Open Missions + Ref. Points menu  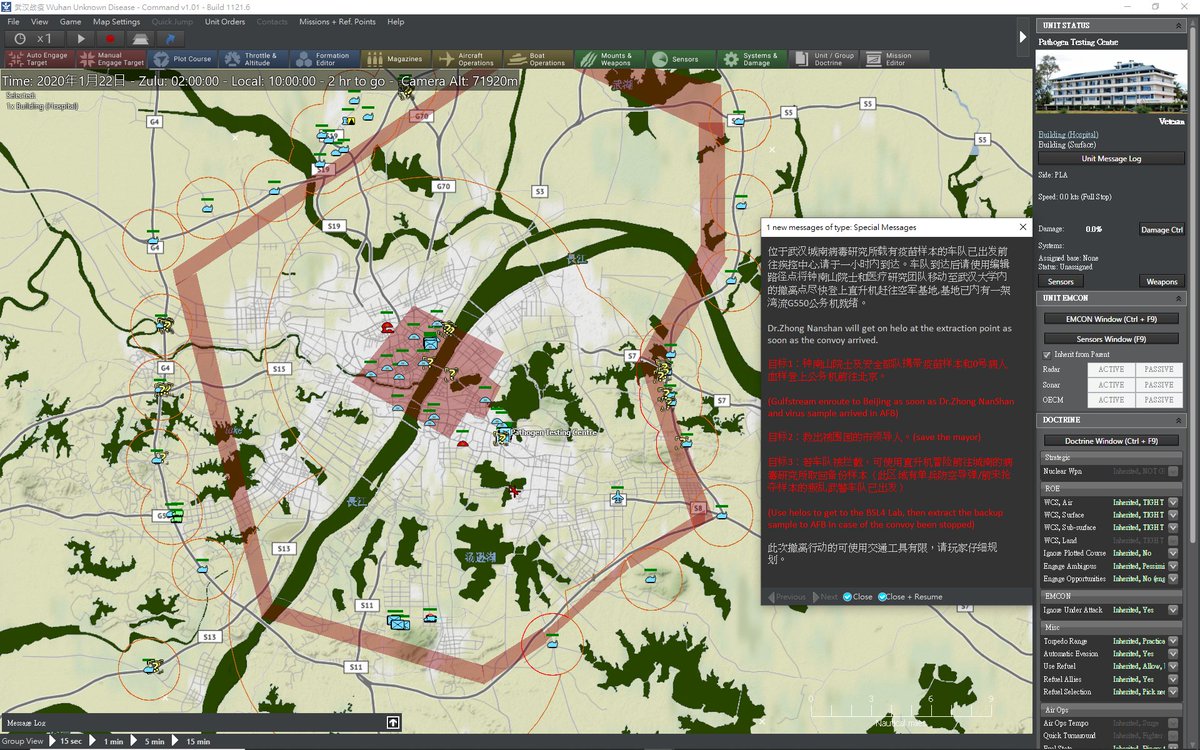point(337,21)
